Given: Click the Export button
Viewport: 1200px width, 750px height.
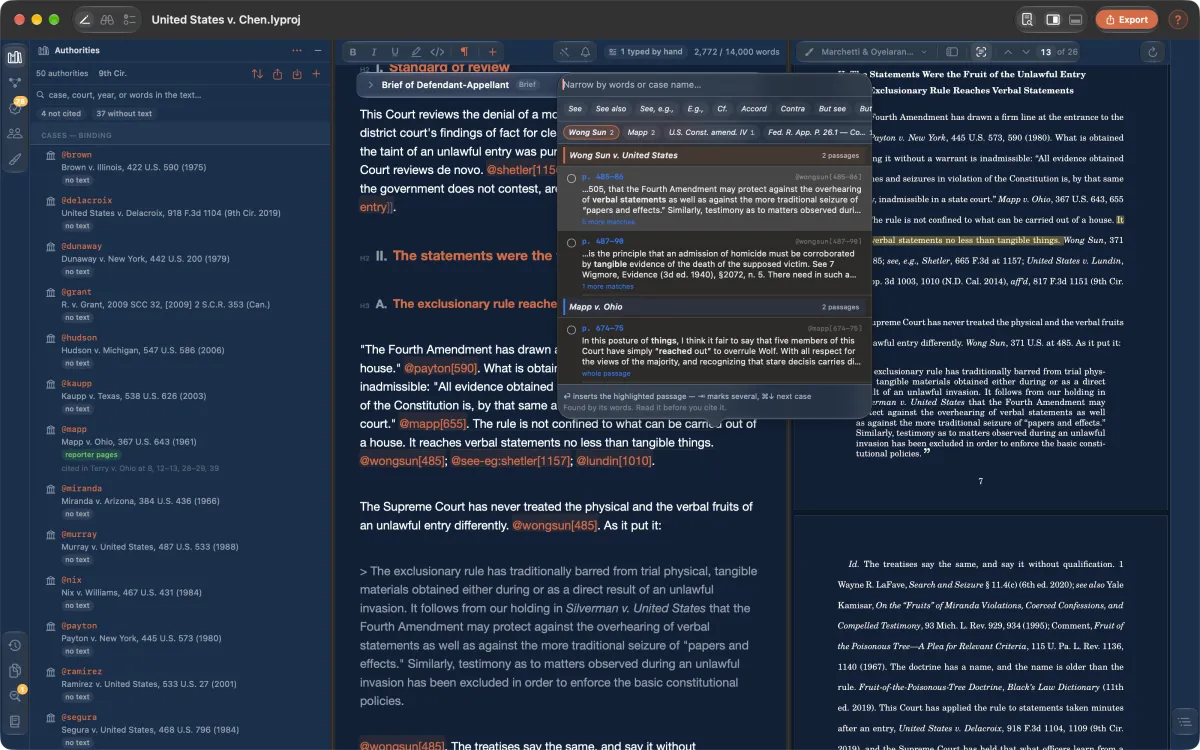Looking at the screenshot, I should (1126, 19).
